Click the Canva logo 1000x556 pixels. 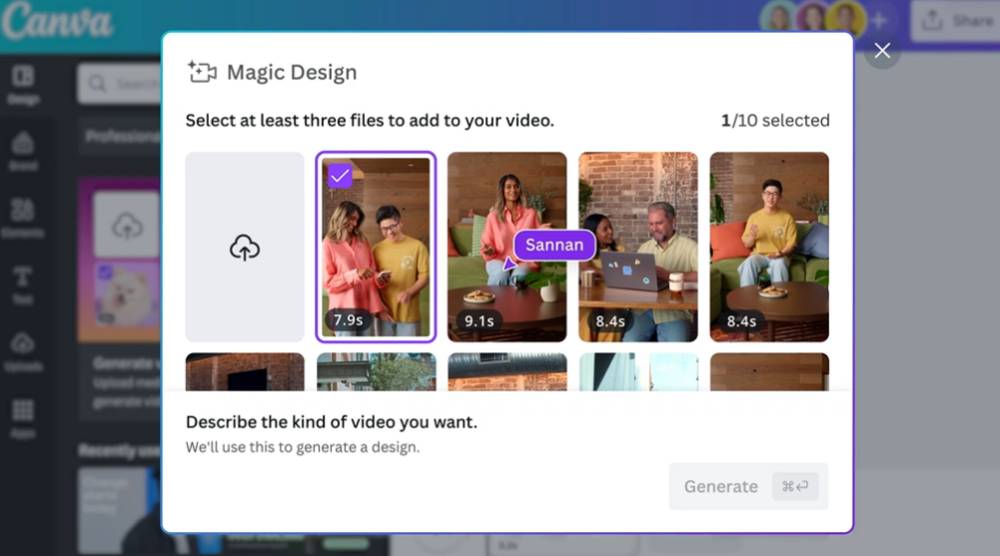click(x=57, y=20)
